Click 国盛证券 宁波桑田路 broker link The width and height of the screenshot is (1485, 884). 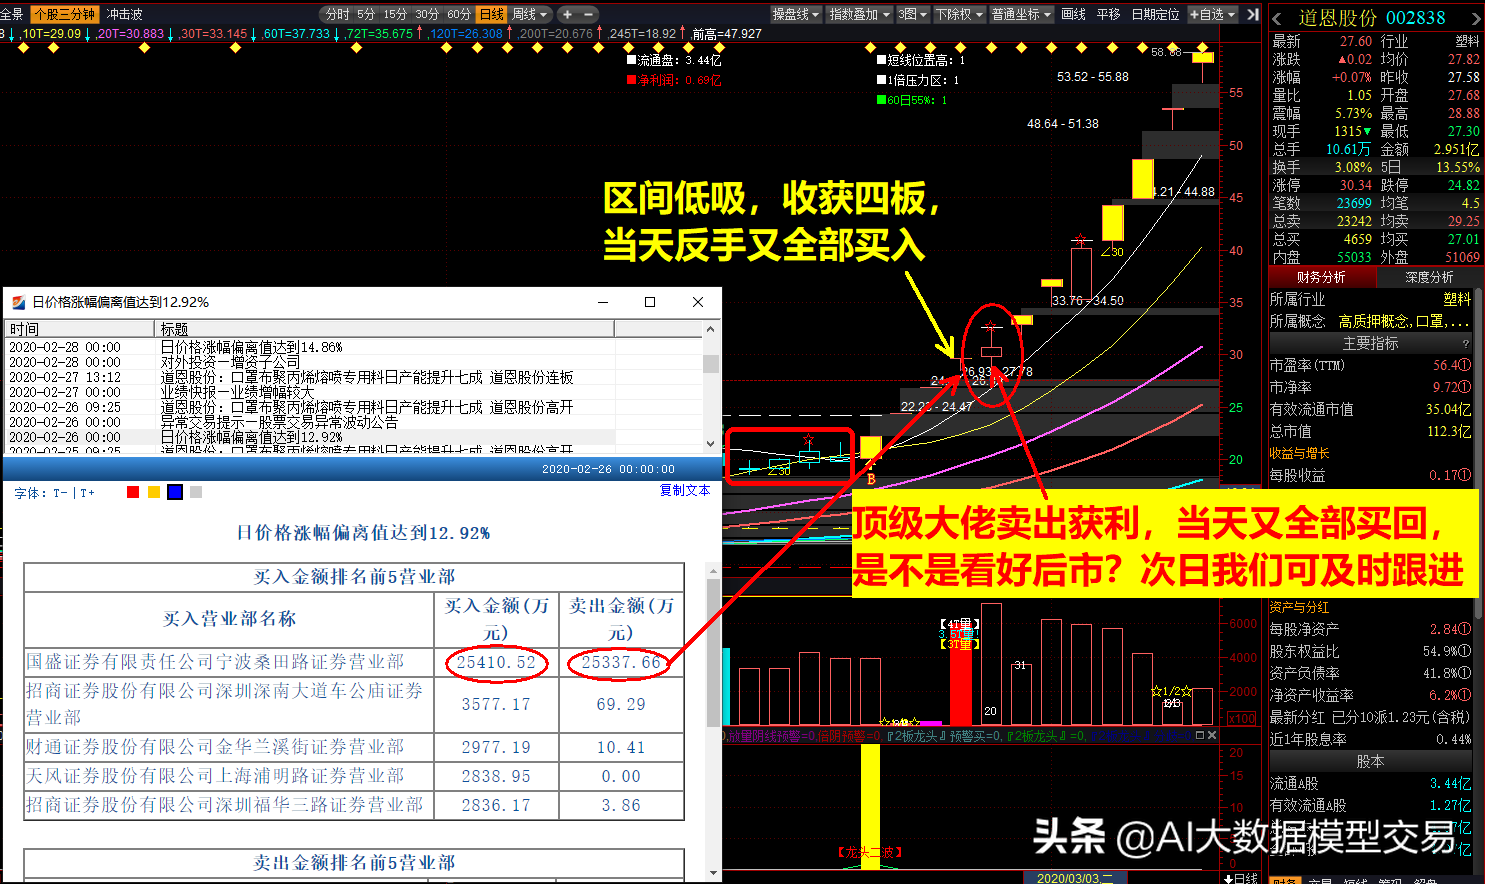click(x=215, y=662)
